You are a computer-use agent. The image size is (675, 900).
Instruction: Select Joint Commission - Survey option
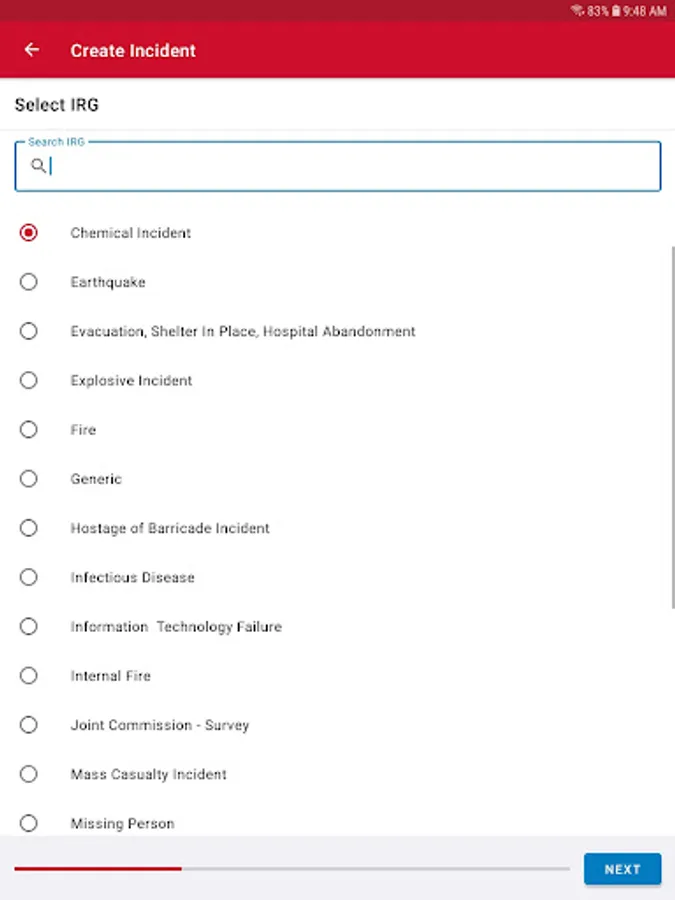point(29,725)
